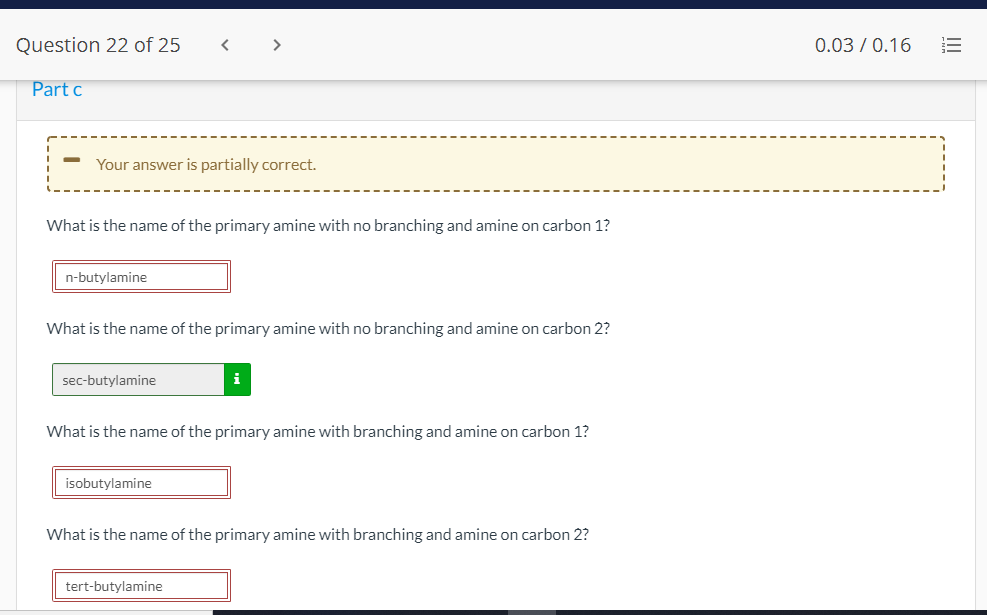Select the tert-butylamine answer field
The width and height of the screenshot is (987, 615).
[140, 585]
